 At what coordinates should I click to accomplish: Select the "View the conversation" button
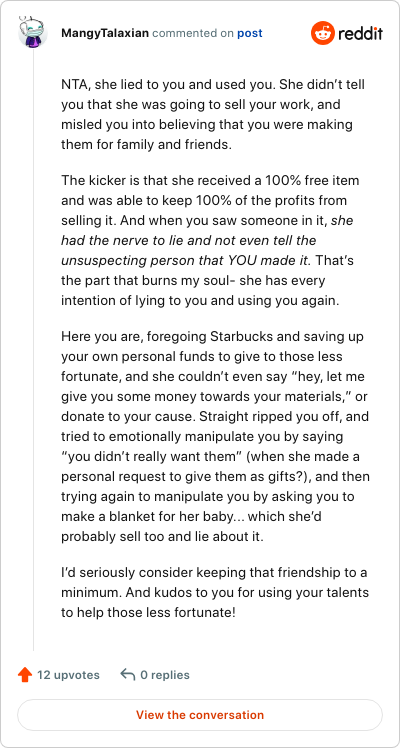coord(200,715)
